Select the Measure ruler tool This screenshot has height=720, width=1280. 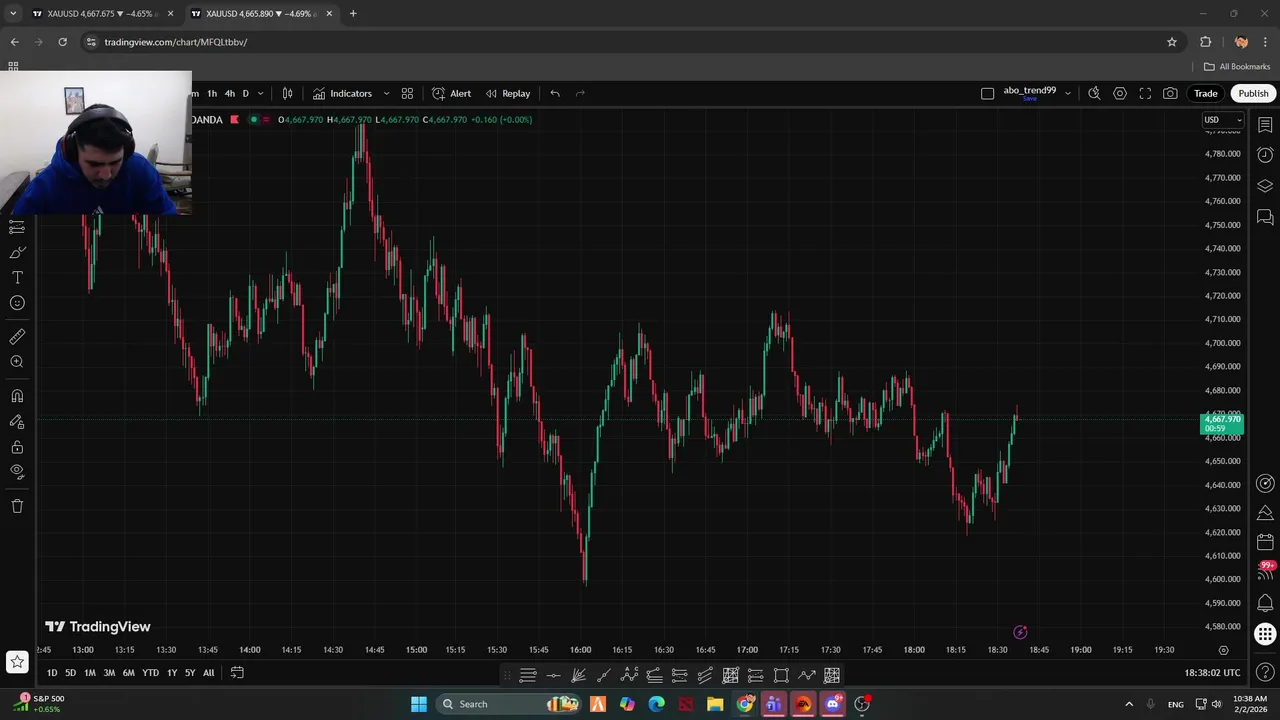click(17, 337)
